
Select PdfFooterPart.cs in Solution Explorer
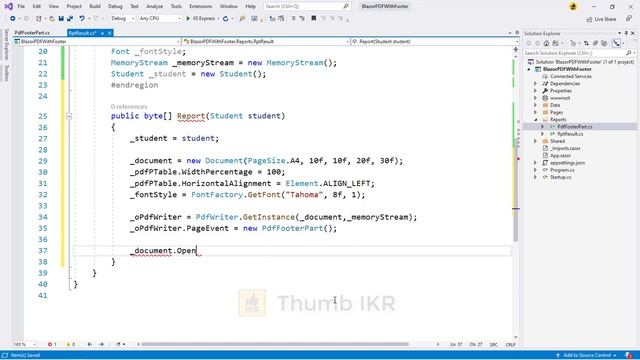tap(575, 127)
